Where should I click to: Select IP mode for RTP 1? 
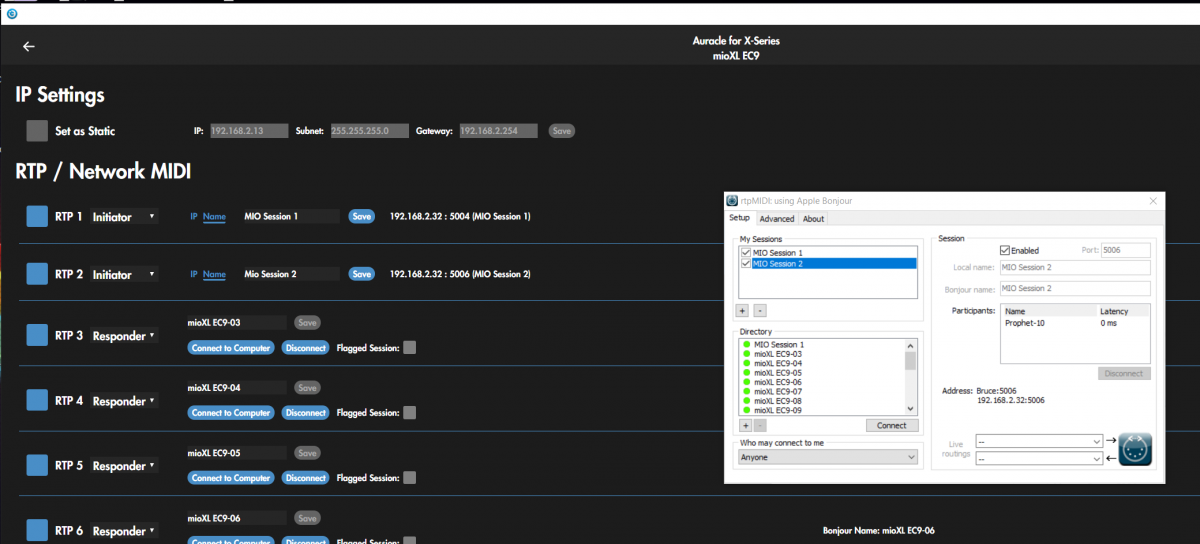[x=194, y=216]
